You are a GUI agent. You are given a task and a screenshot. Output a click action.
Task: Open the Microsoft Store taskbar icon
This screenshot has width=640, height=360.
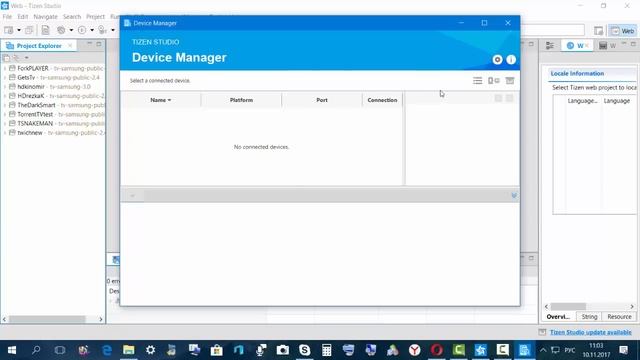click(x=216, y=350)
